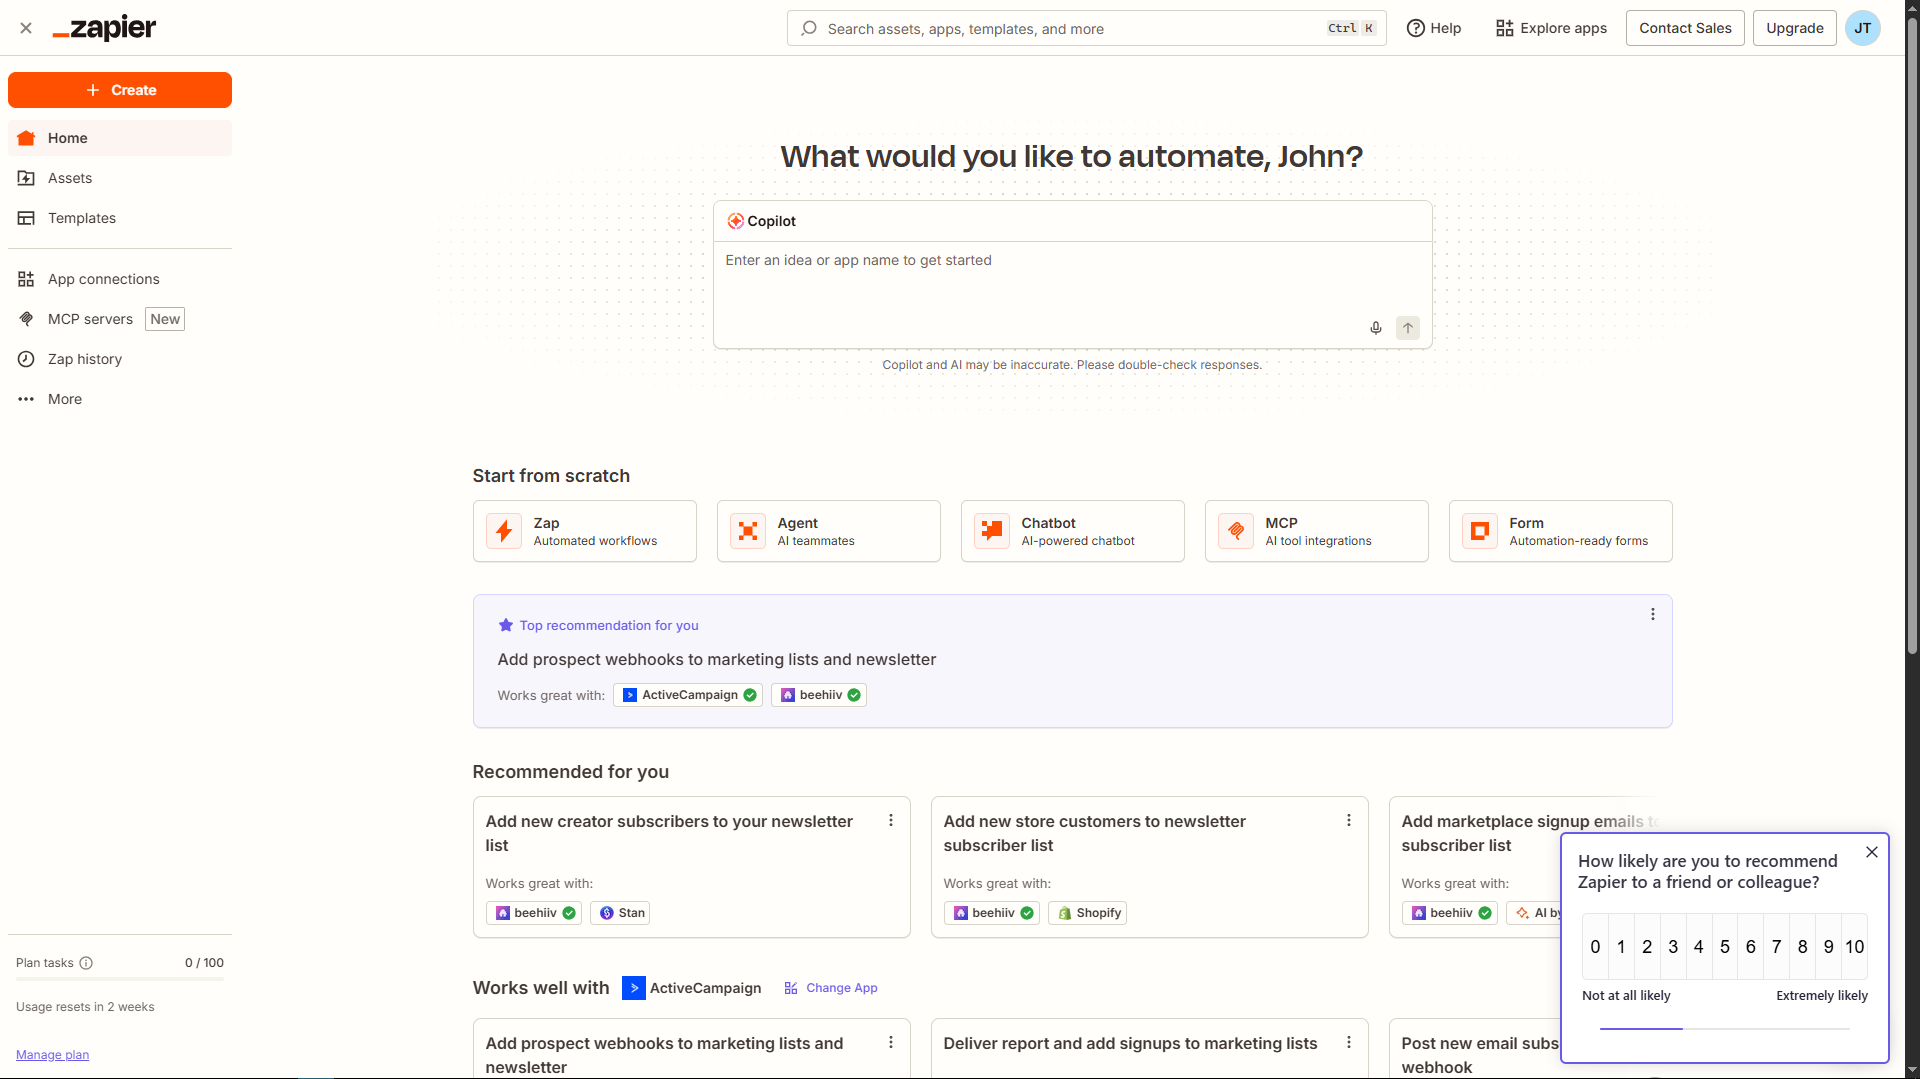Select rating 9 in survey
1920x1079 pixels.
(x=1829, y=946)
